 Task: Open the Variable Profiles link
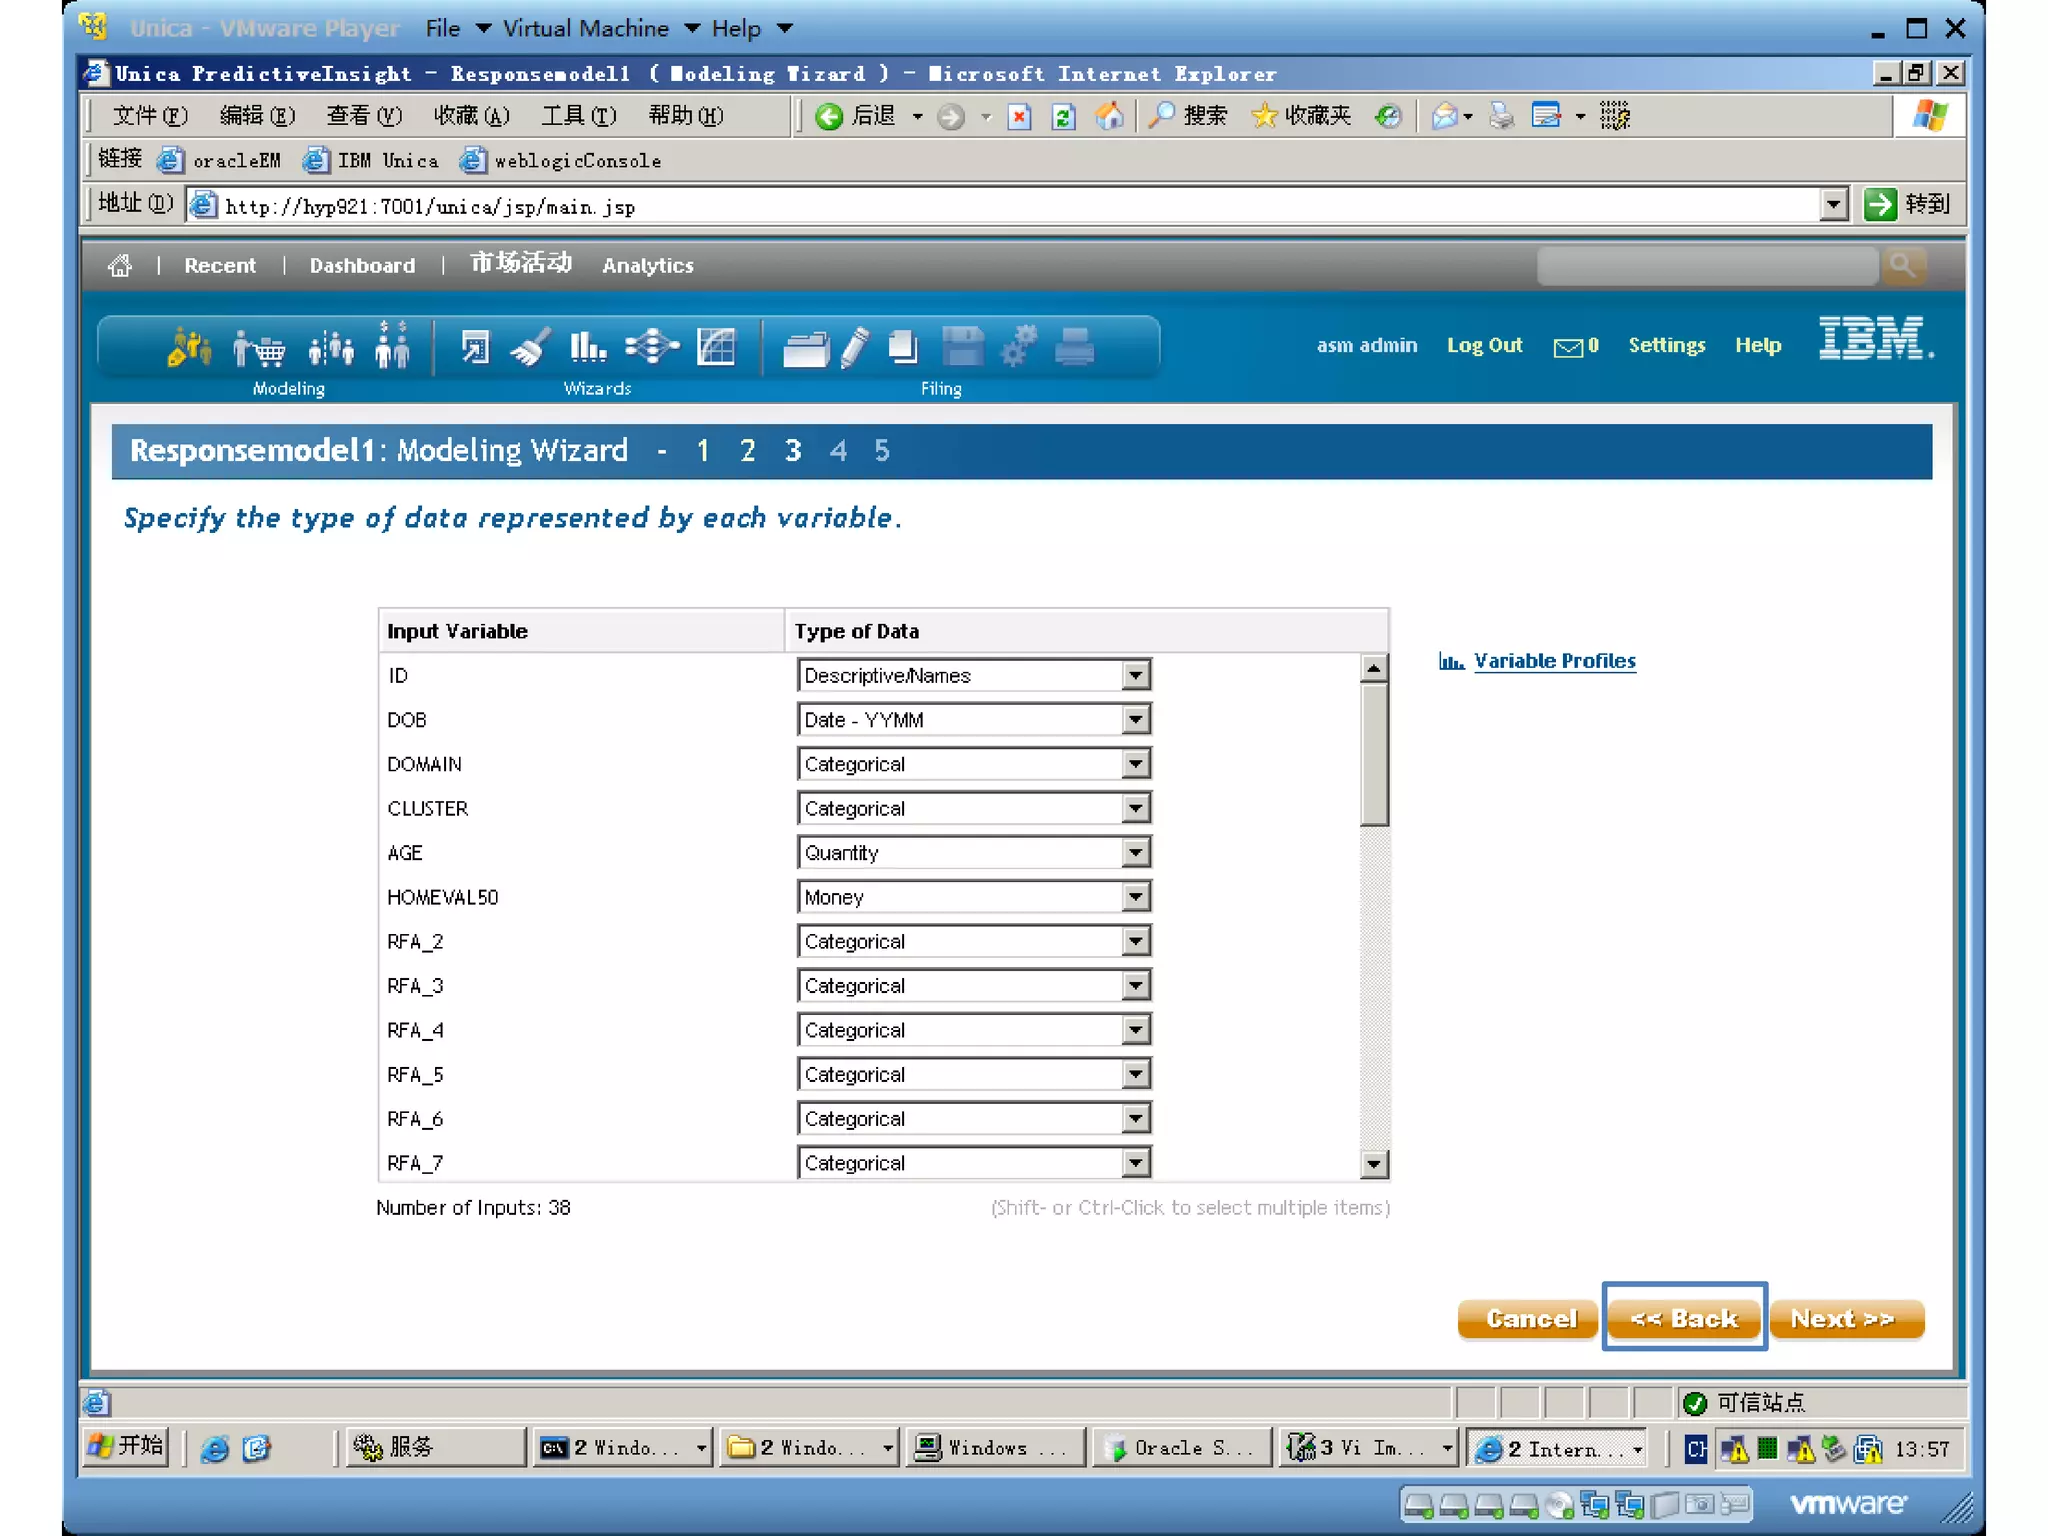click(x=1553, y=661)
